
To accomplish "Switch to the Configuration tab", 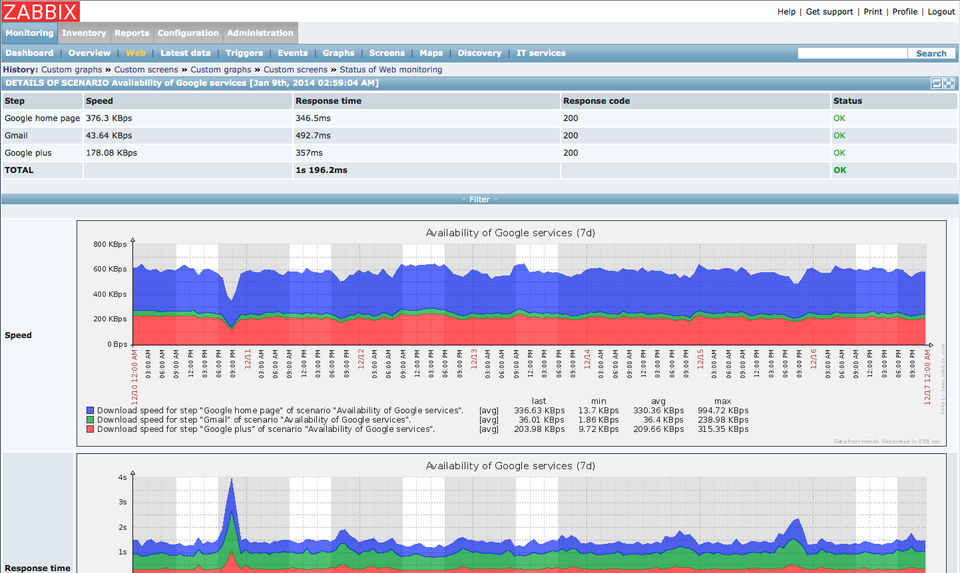I will click(x=188, y=33).
